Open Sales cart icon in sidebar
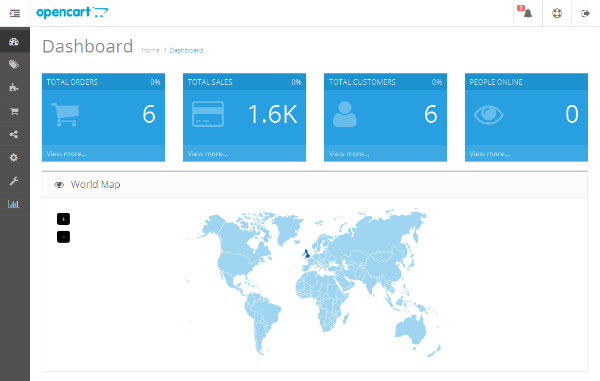This screenshot has width=600, height=381. pos(14,111)
